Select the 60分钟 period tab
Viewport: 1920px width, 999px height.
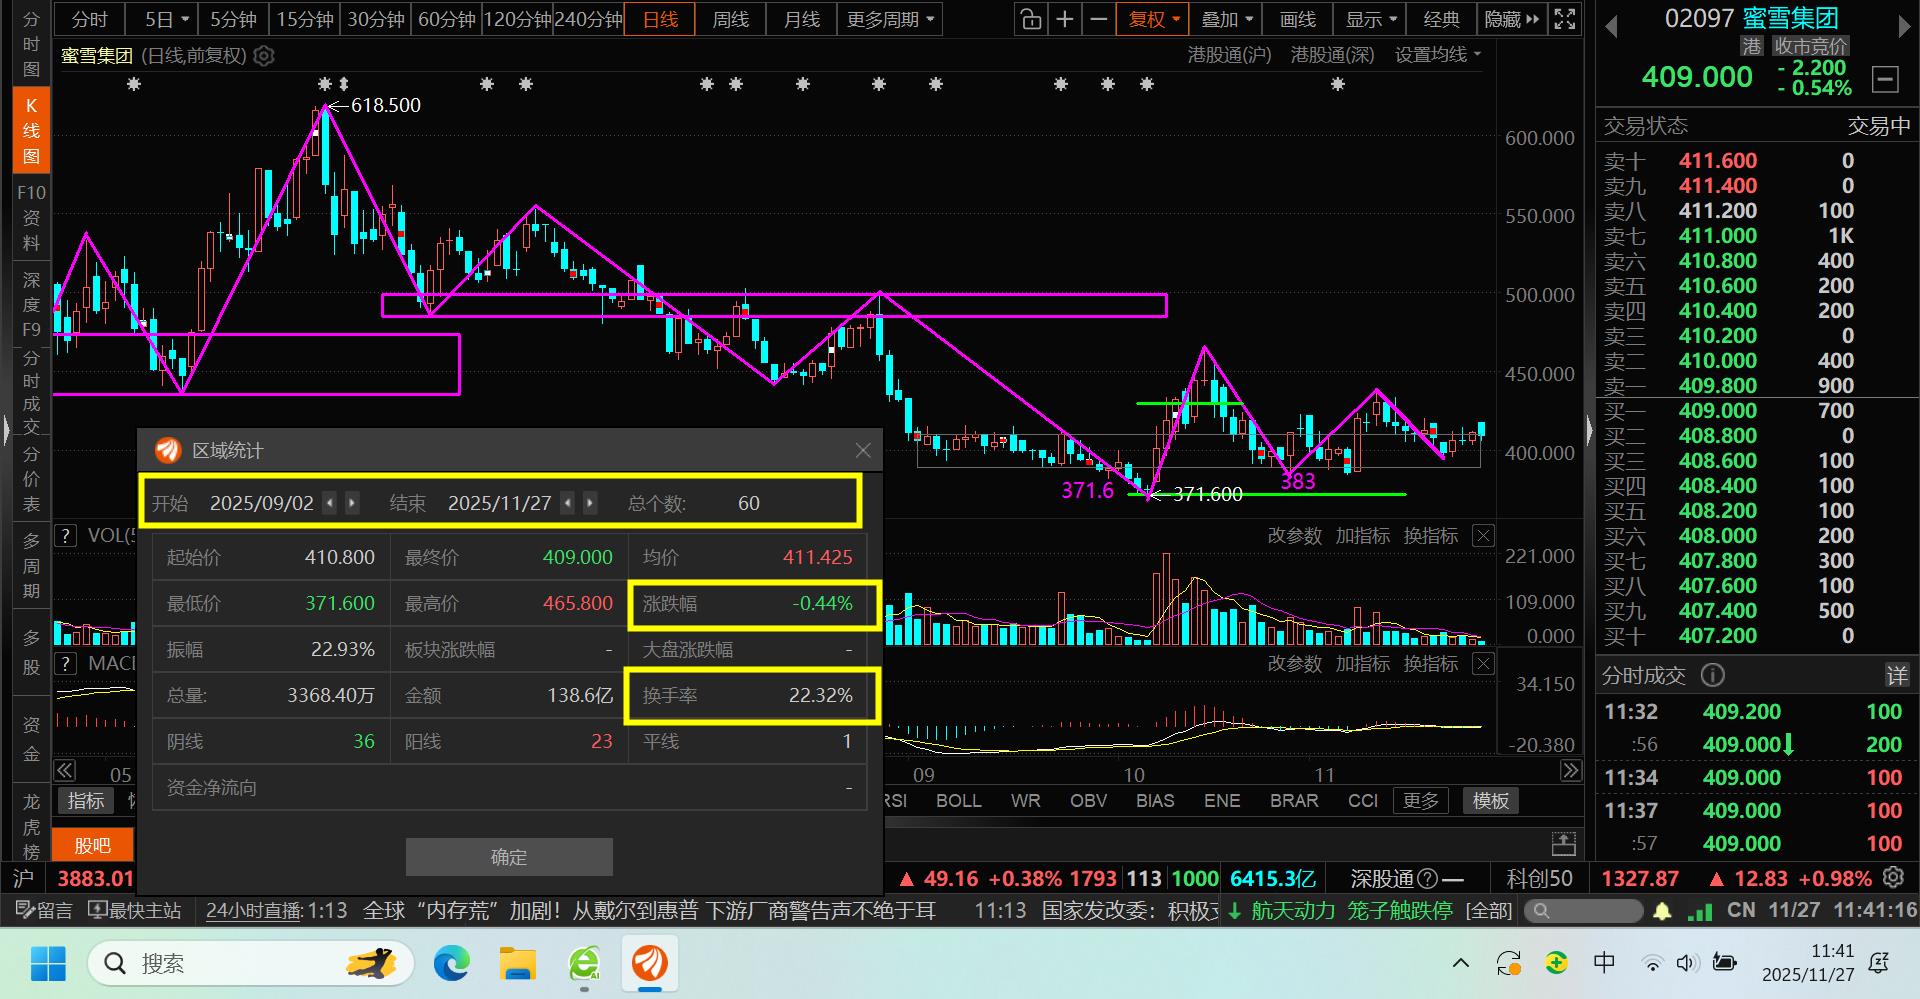click(x=447, y=19)
